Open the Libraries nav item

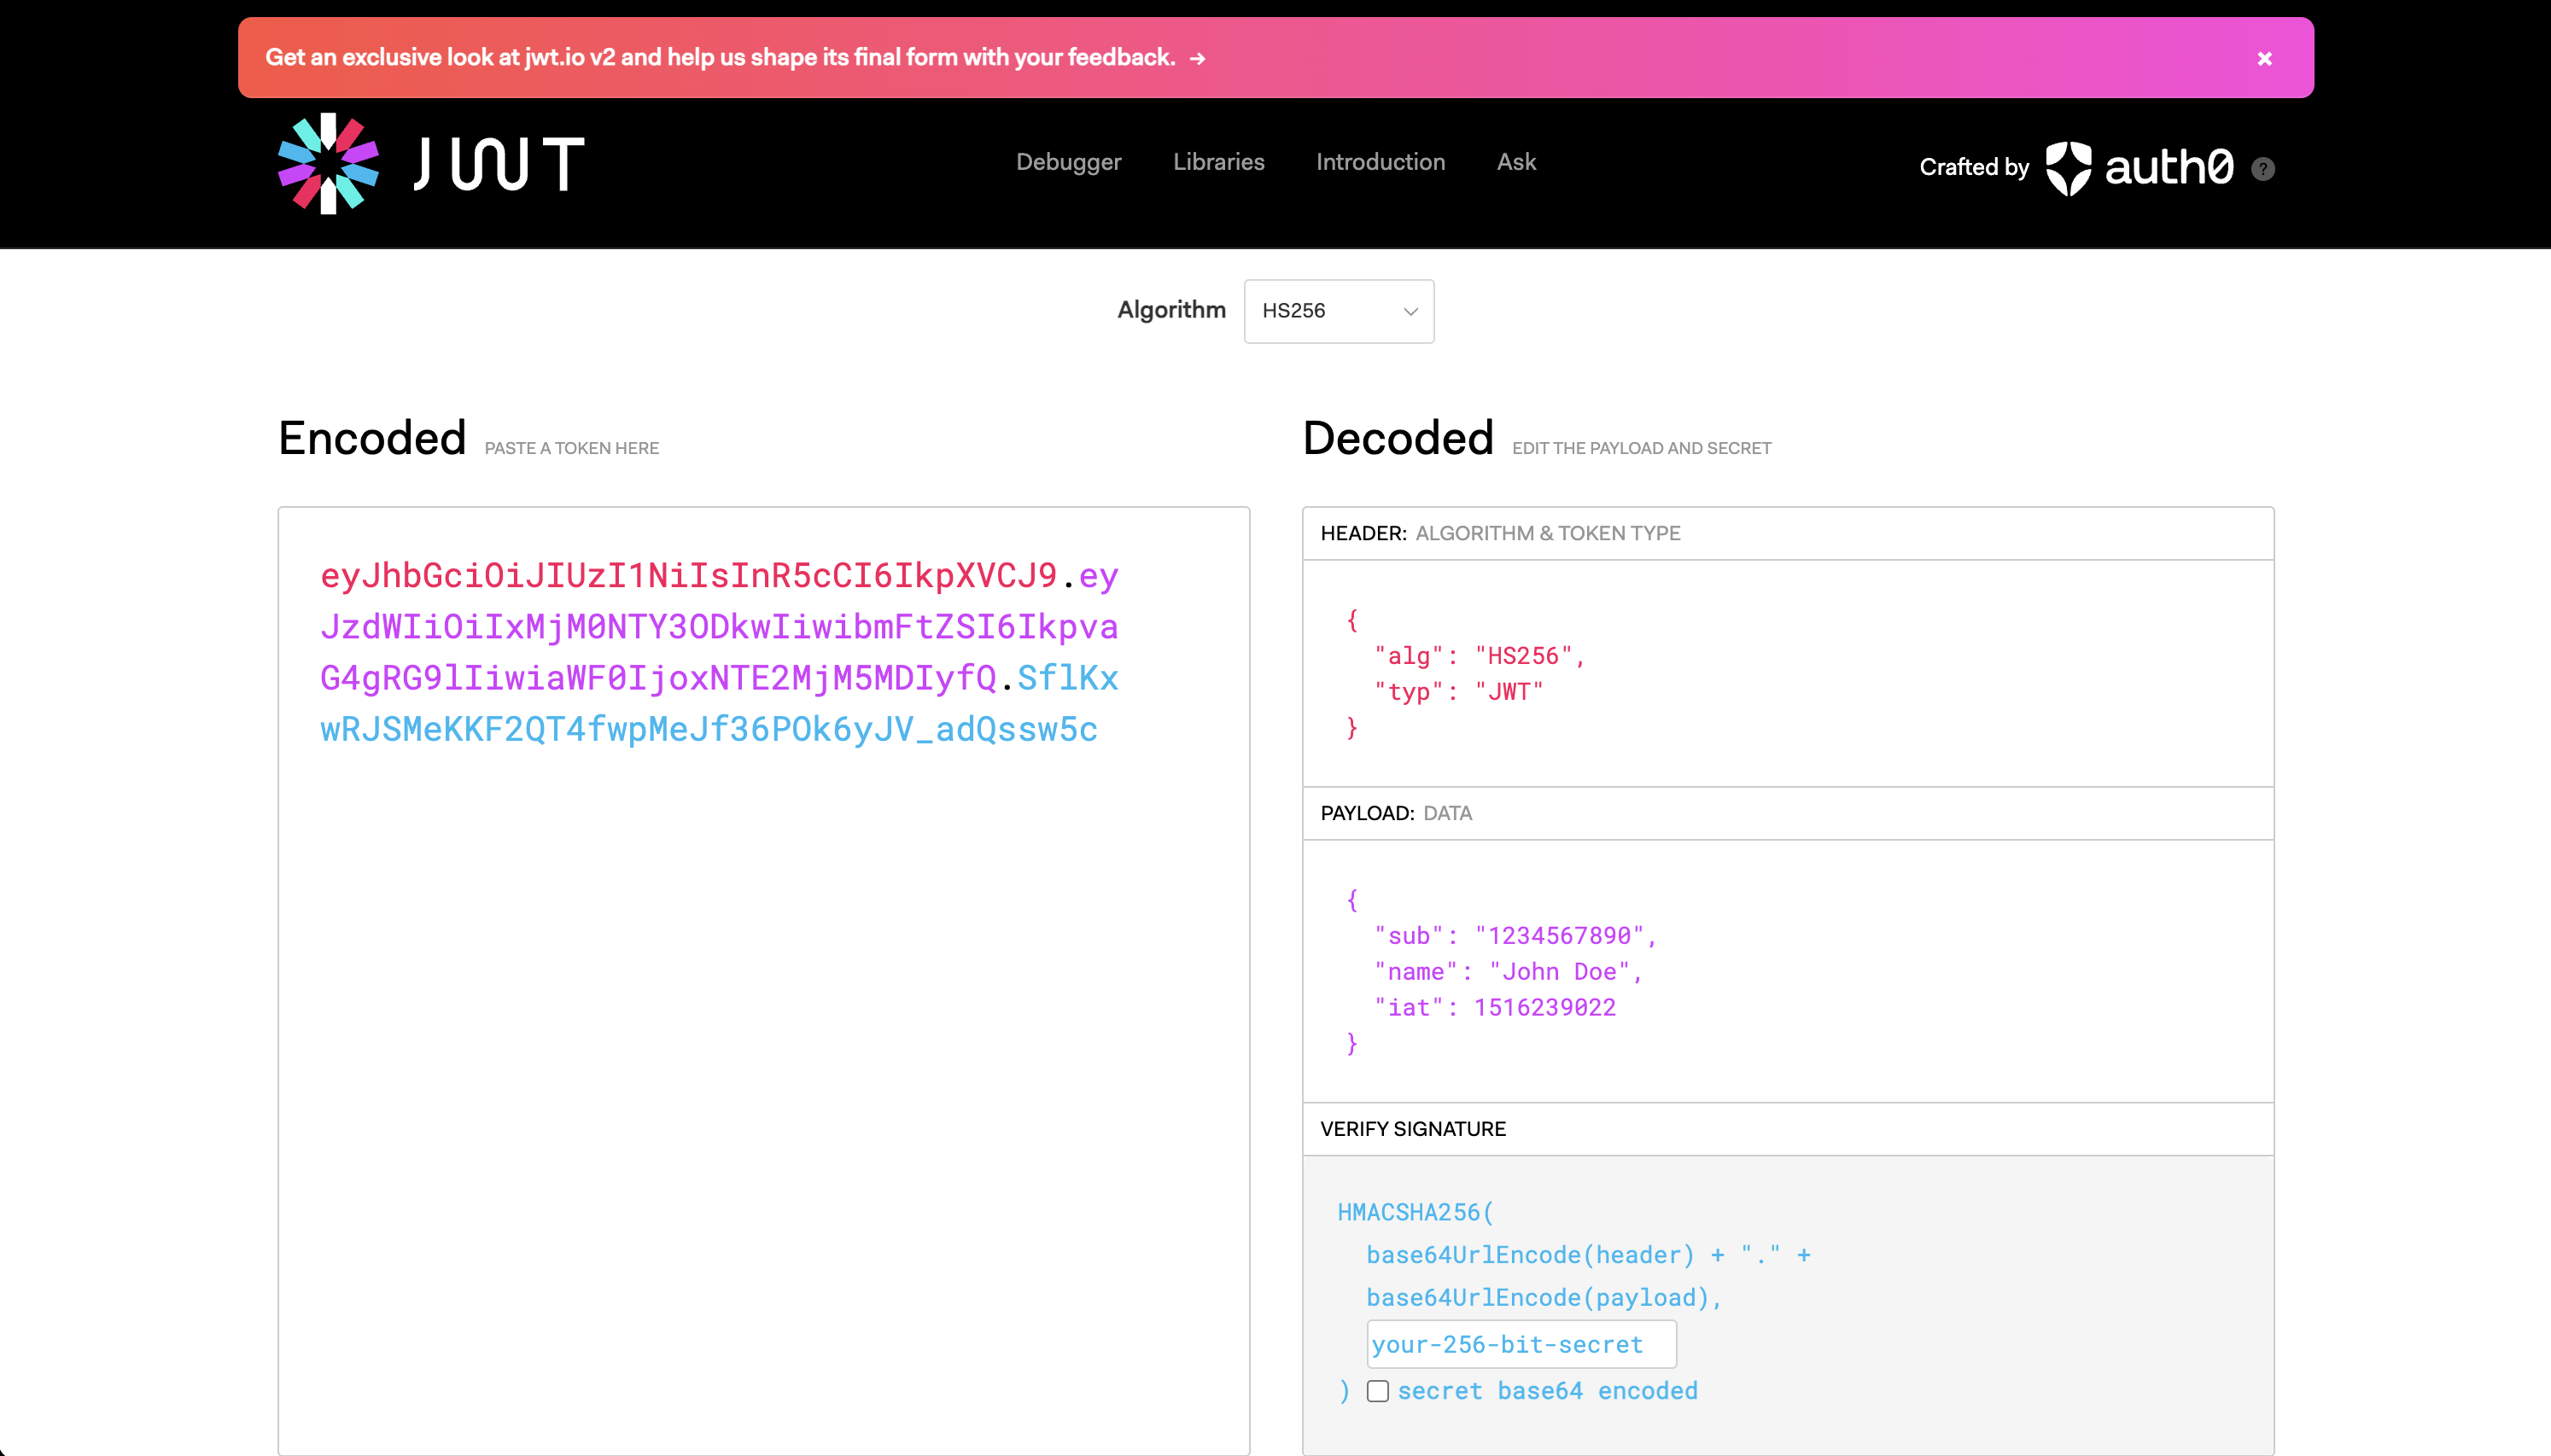(1218, 162)
